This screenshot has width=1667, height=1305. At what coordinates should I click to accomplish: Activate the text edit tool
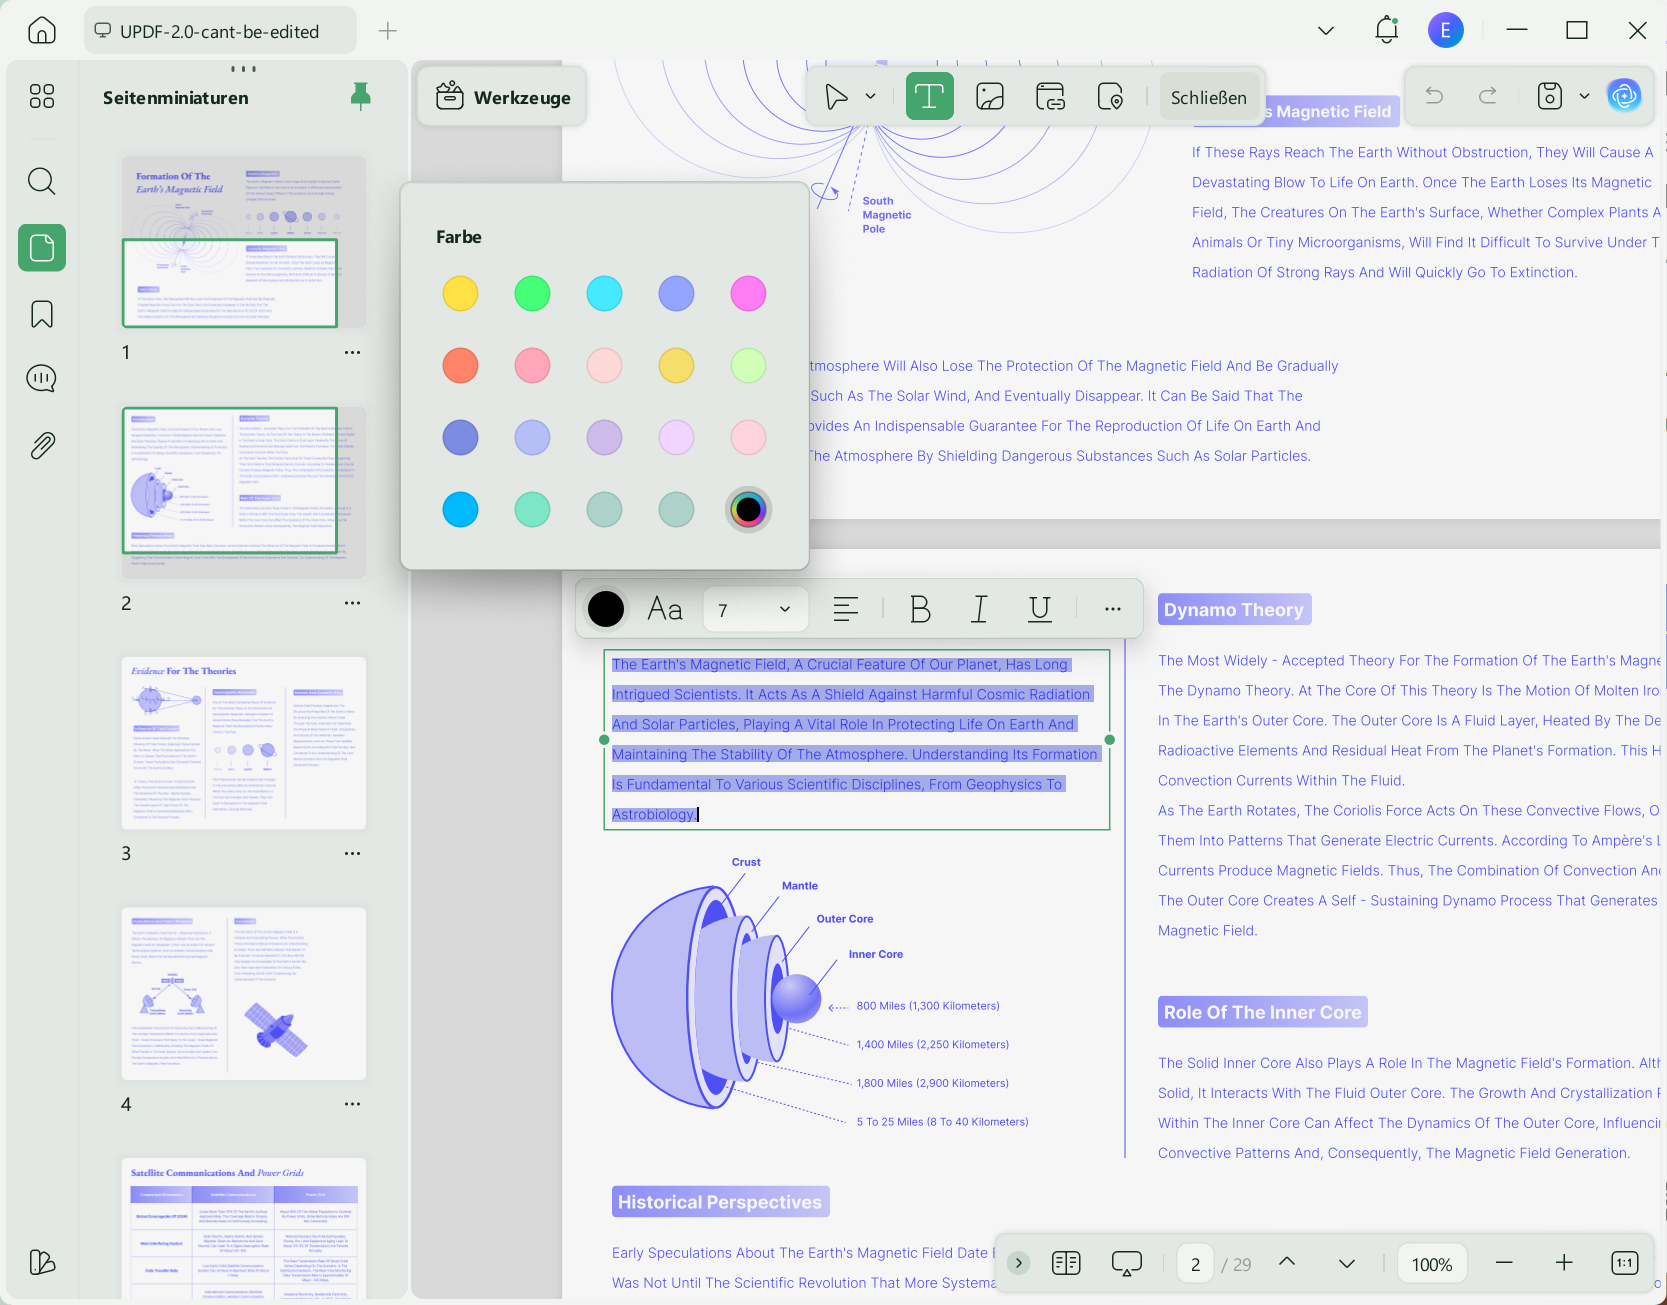[929, 97]
